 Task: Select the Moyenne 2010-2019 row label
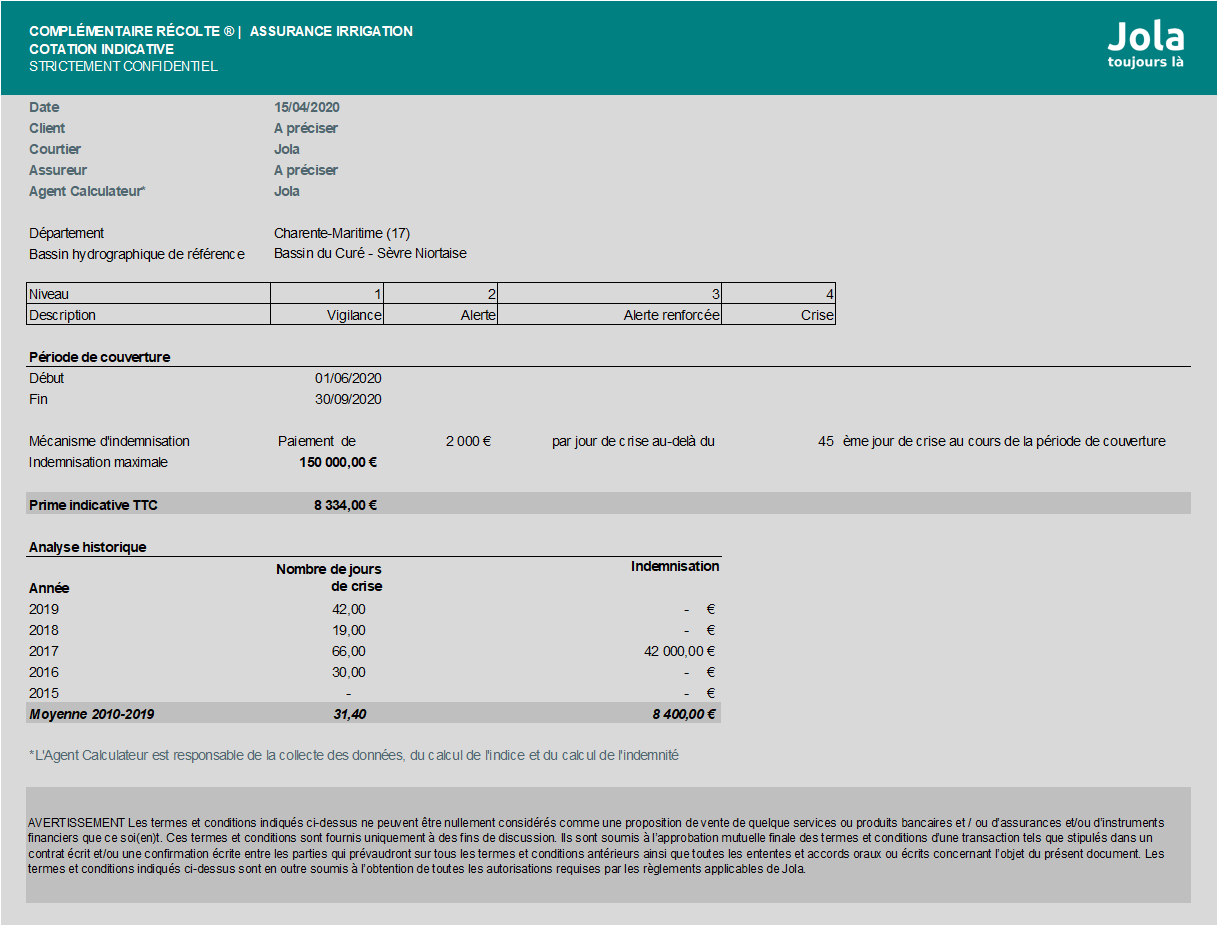[x=92, y=714]
